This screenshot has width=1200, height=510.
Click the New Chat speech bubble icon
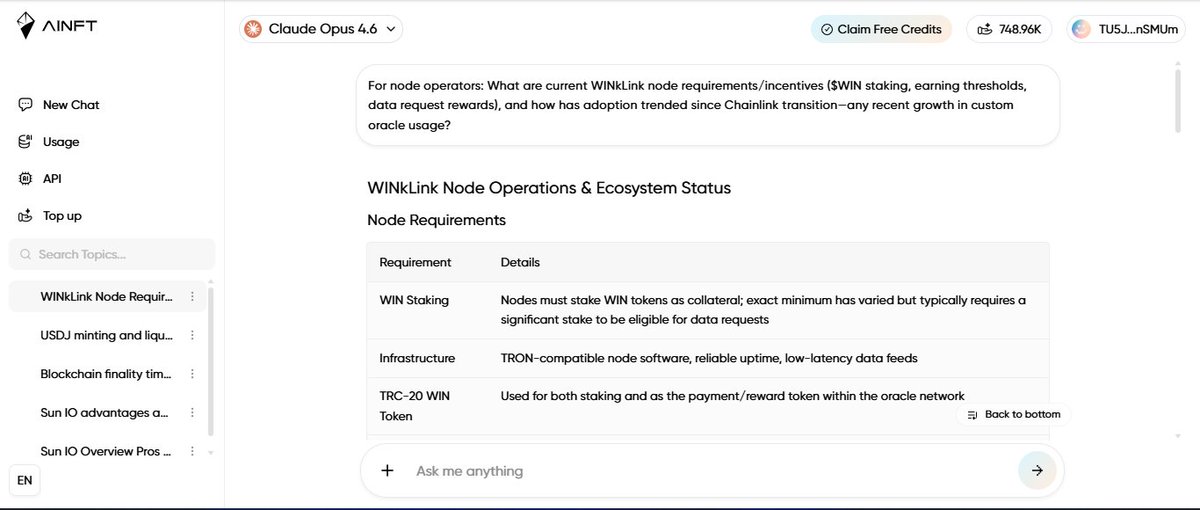point(25,105)
